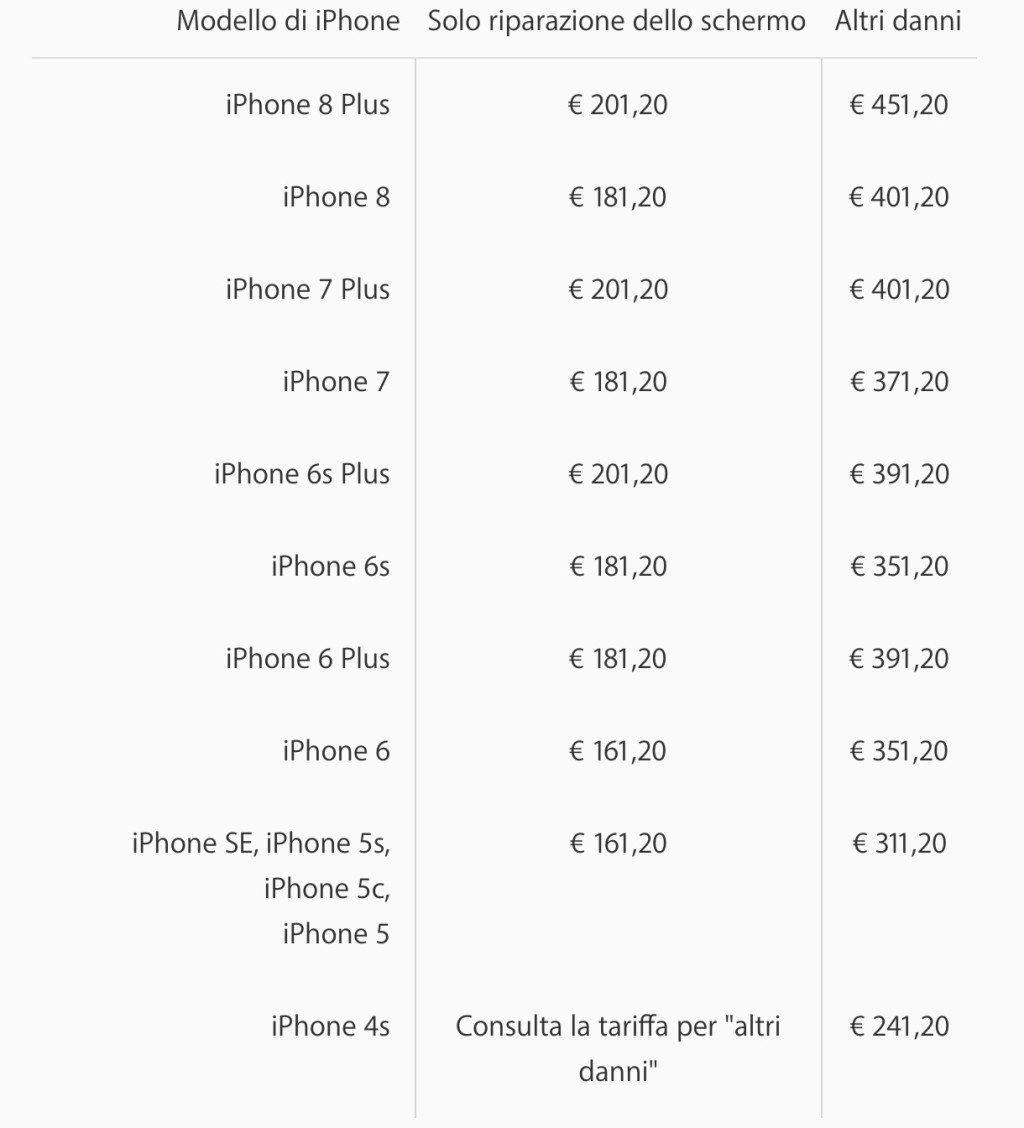Select the iPhone 7 Plus row label

[308, 289]
